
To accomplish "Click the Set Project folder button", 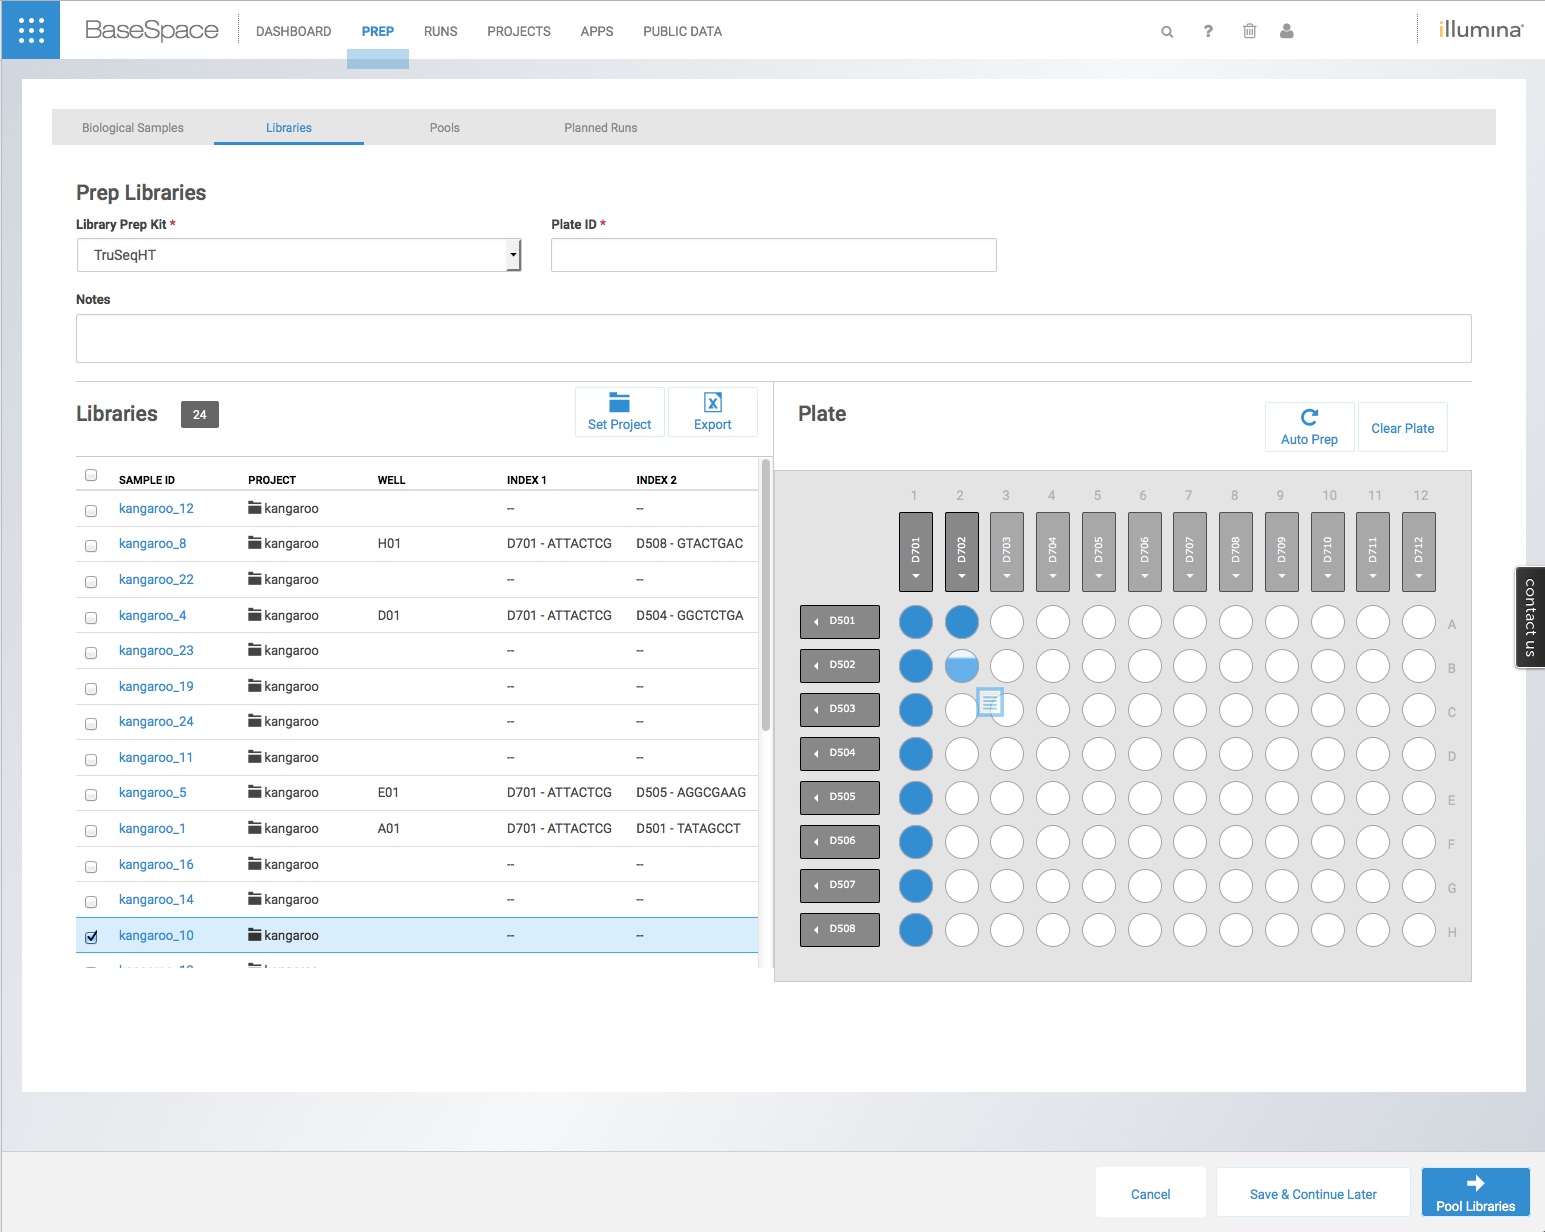I will click(x=619, y=412).
